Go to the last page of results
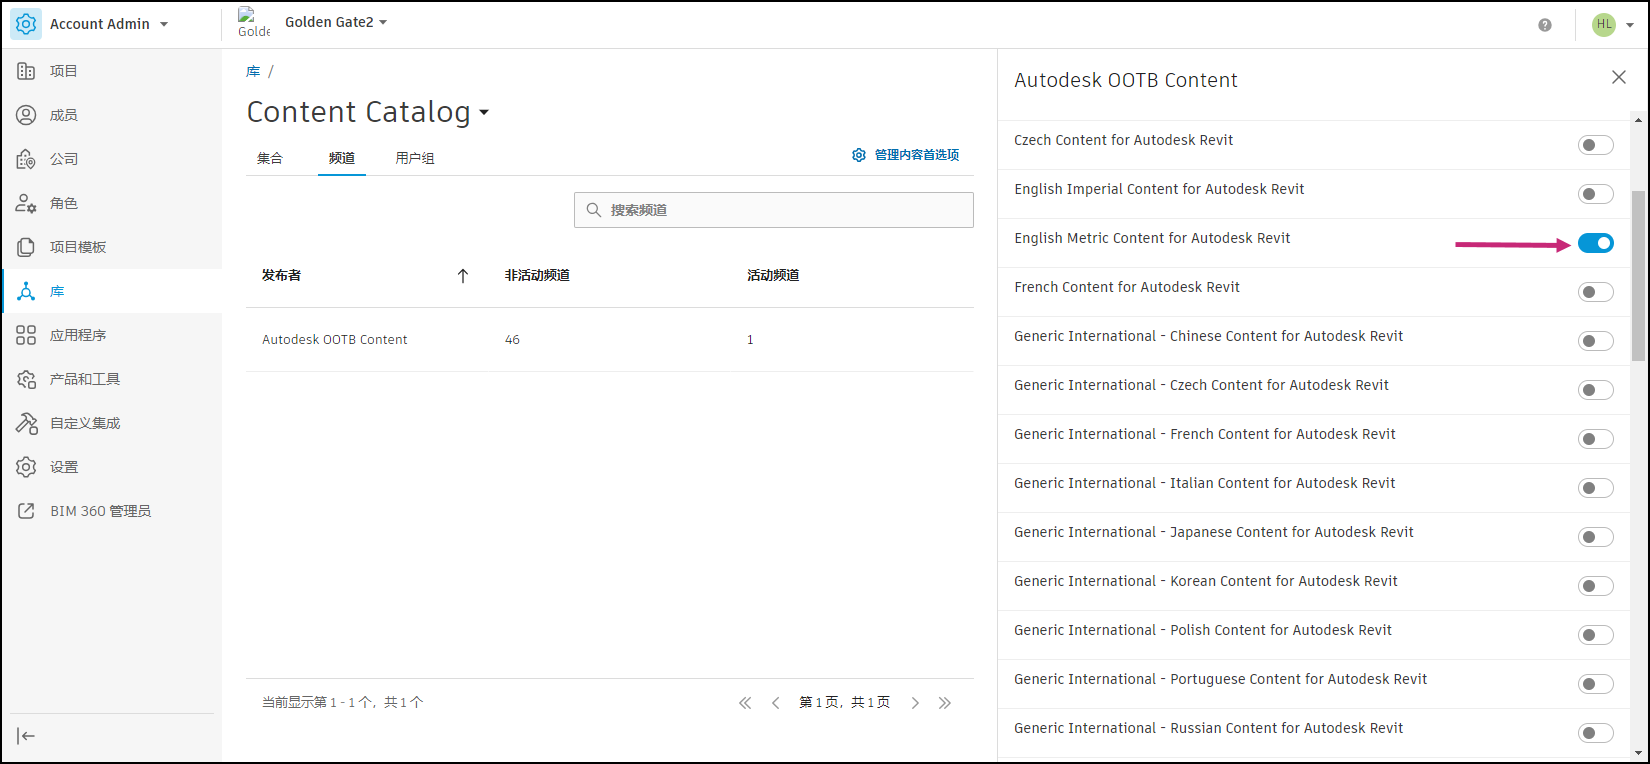 pos(945,703)
